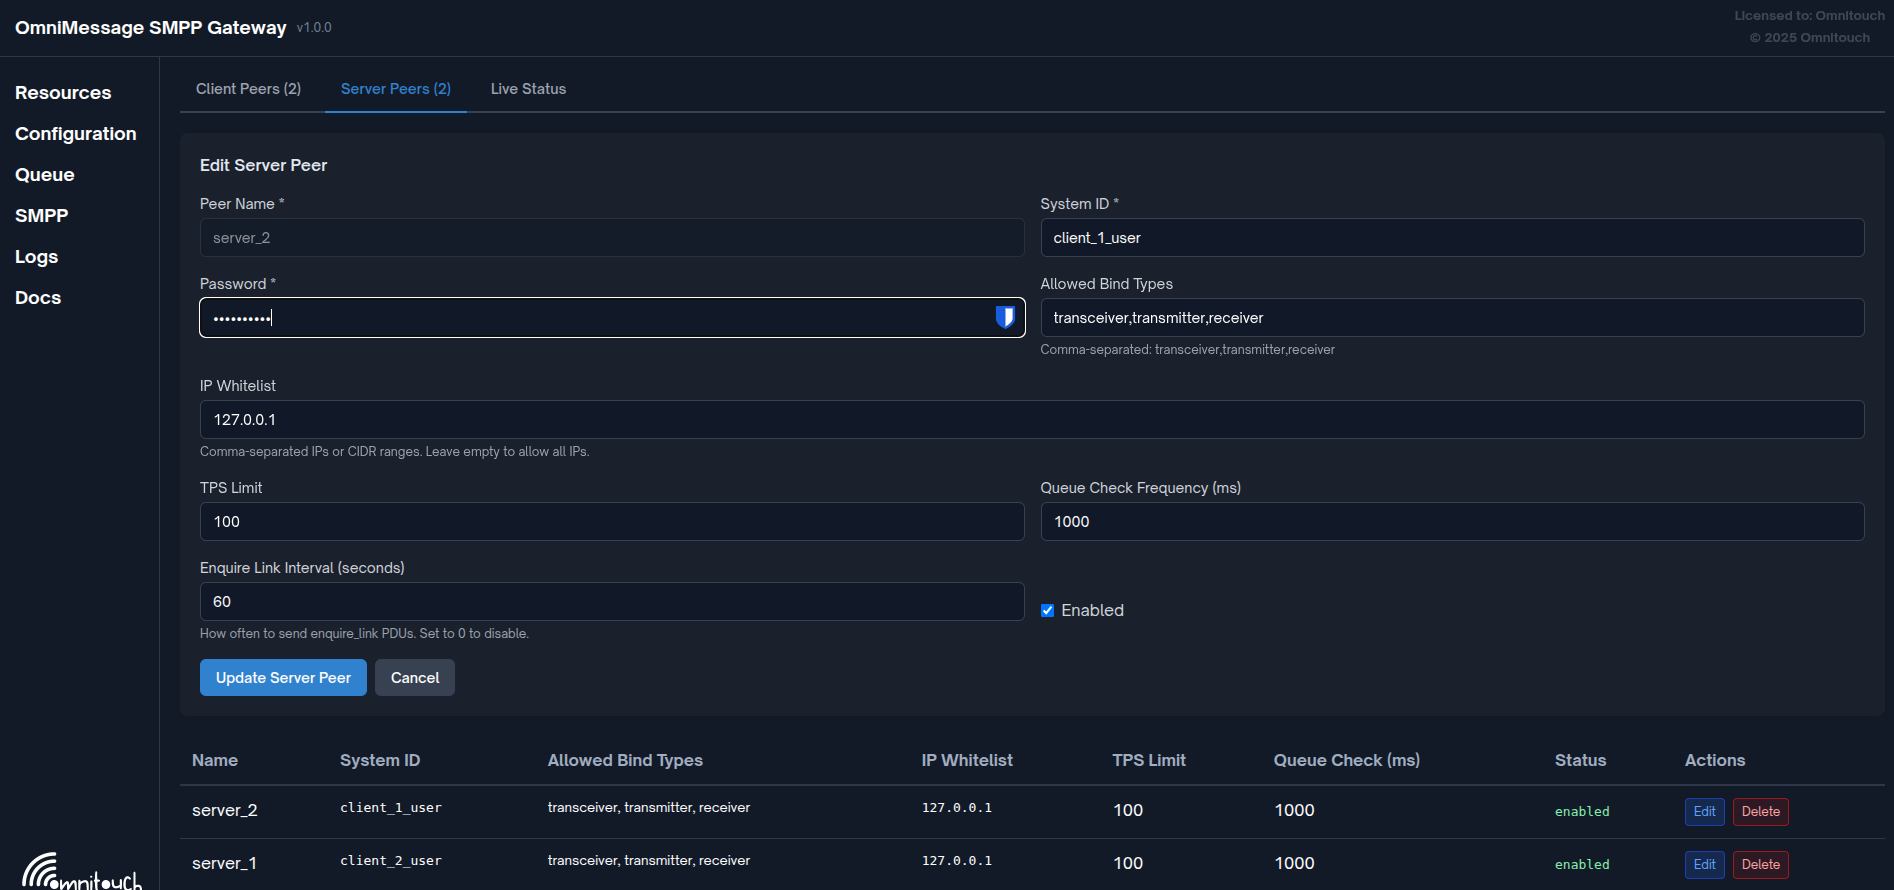
Task: Edit the server_1 peer row
Action: pyautogui.click(x=1705, y=865)
